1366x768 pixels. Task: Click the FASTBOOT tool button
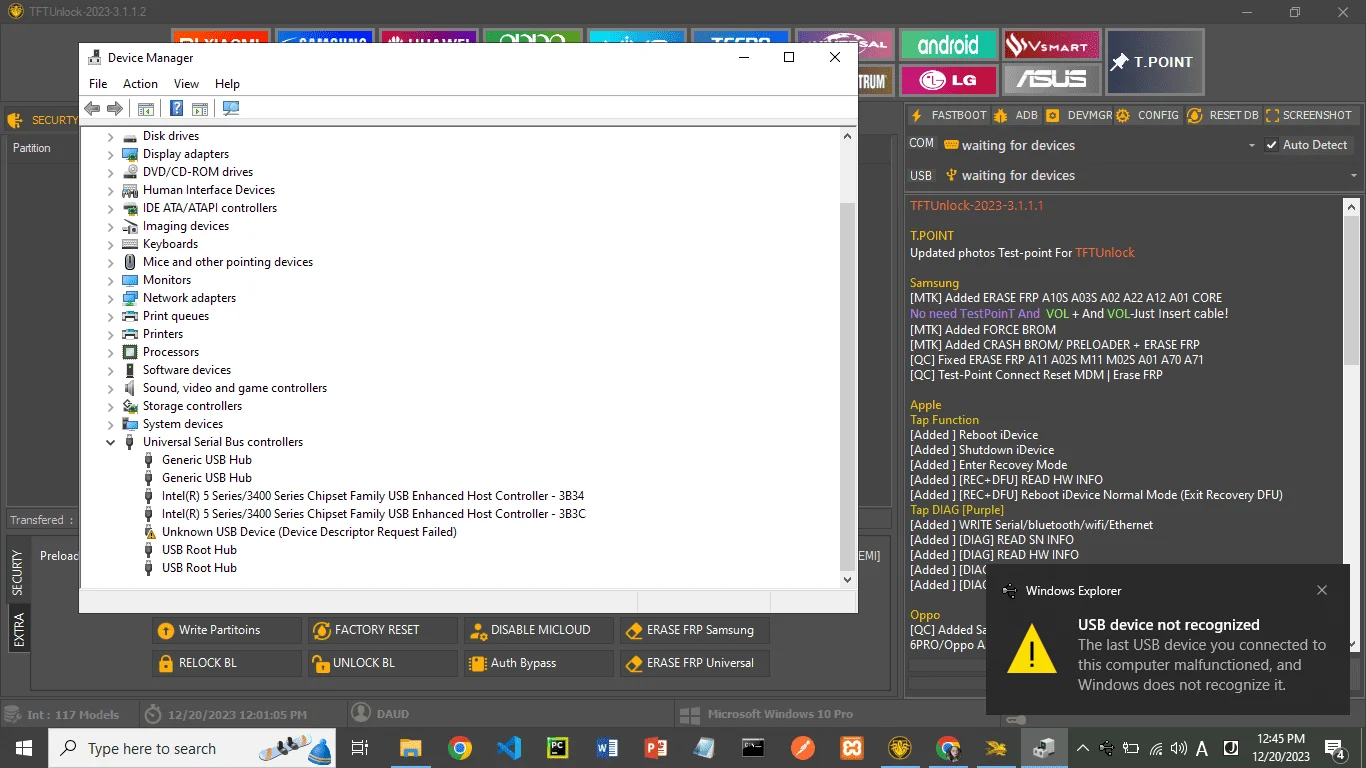click(948, 115)
